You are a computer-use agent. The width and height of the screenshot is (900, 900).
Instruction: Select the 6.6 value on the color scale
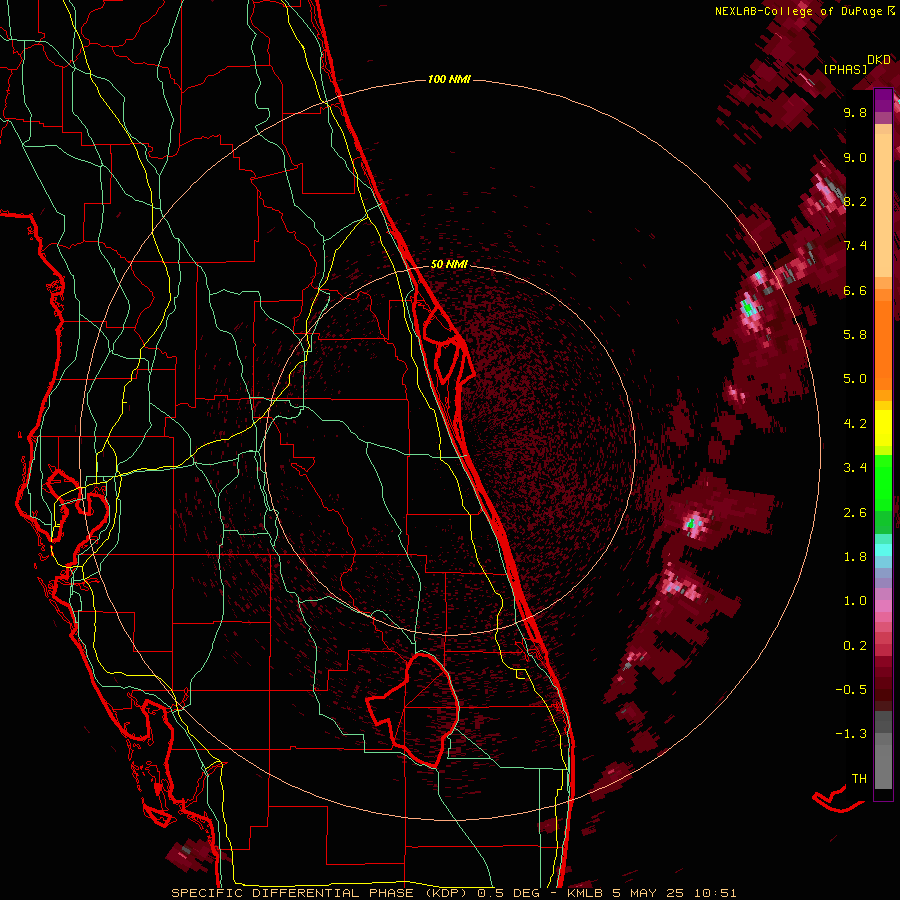(855, 290)
